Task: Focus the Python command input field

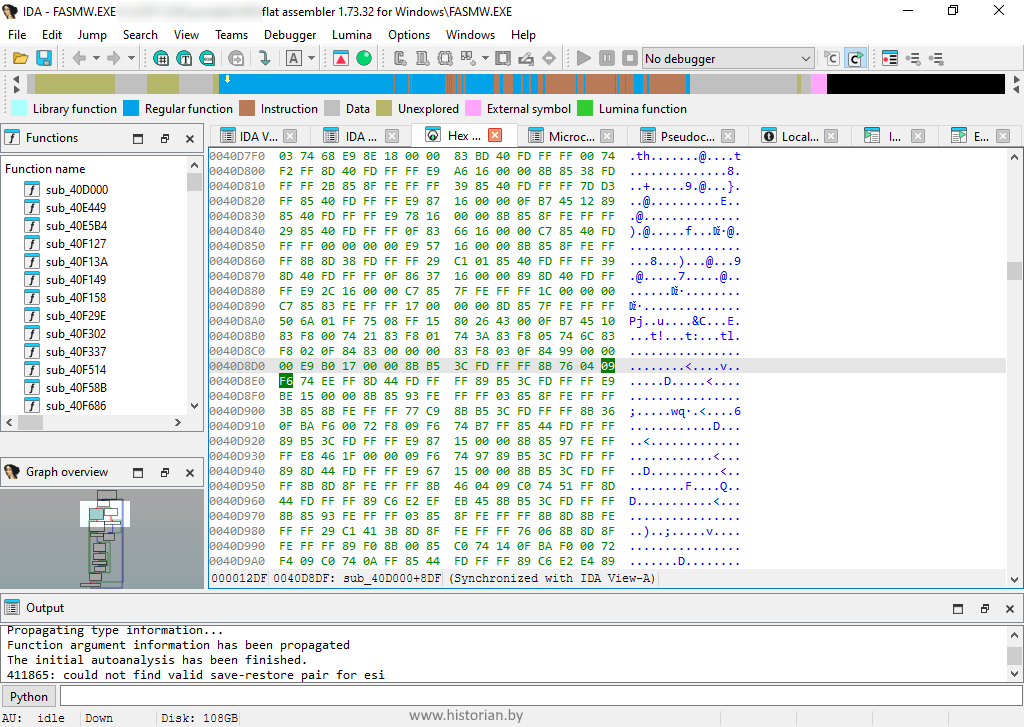Action: [541, 696]
